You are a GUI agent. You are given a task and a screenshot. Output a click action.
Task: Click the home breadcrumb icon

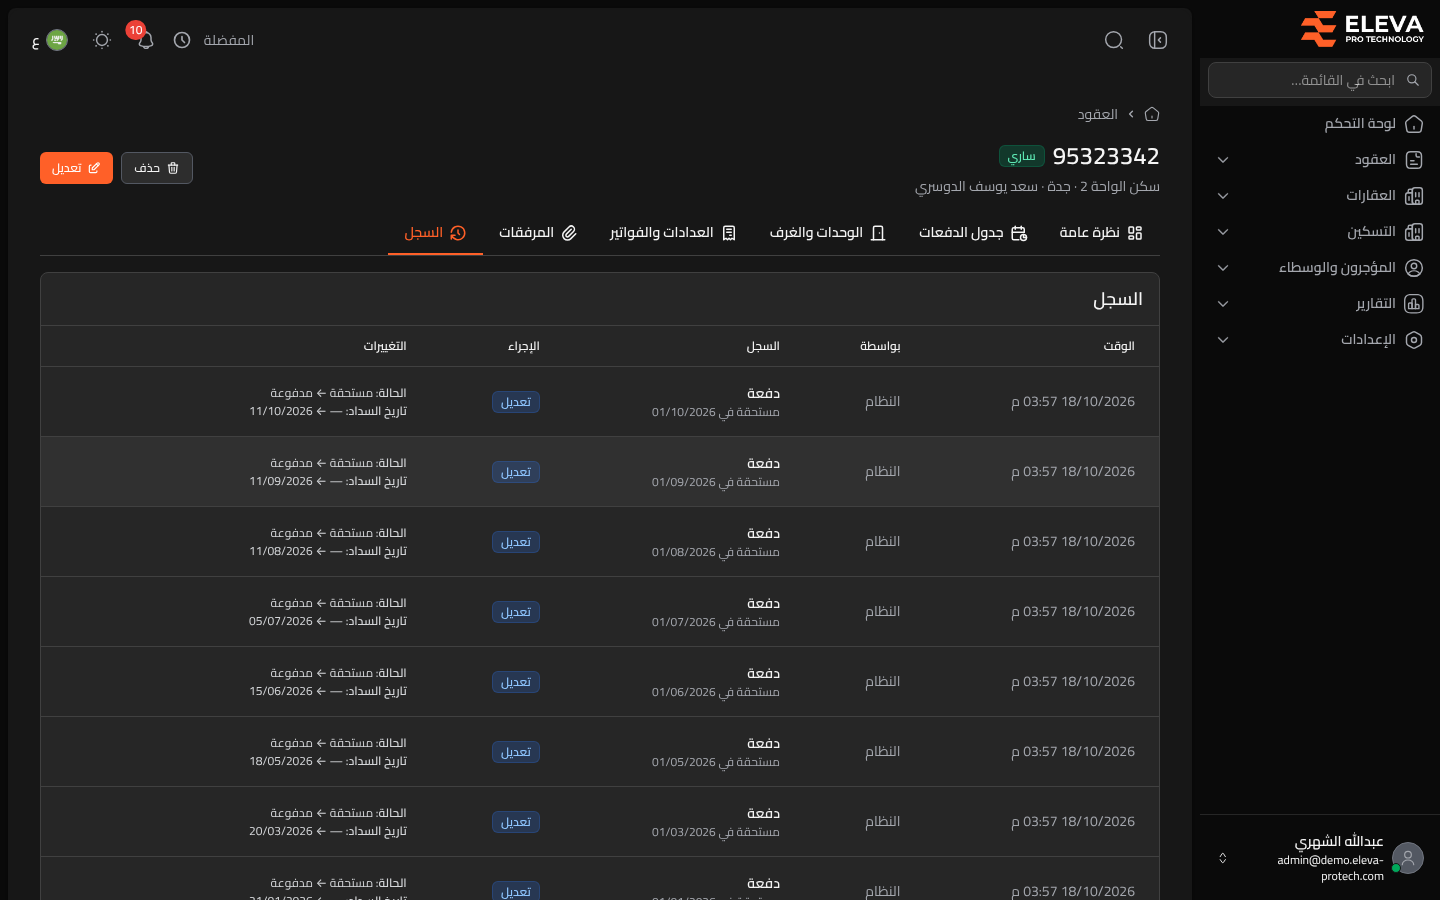[x=1152, y=114]
